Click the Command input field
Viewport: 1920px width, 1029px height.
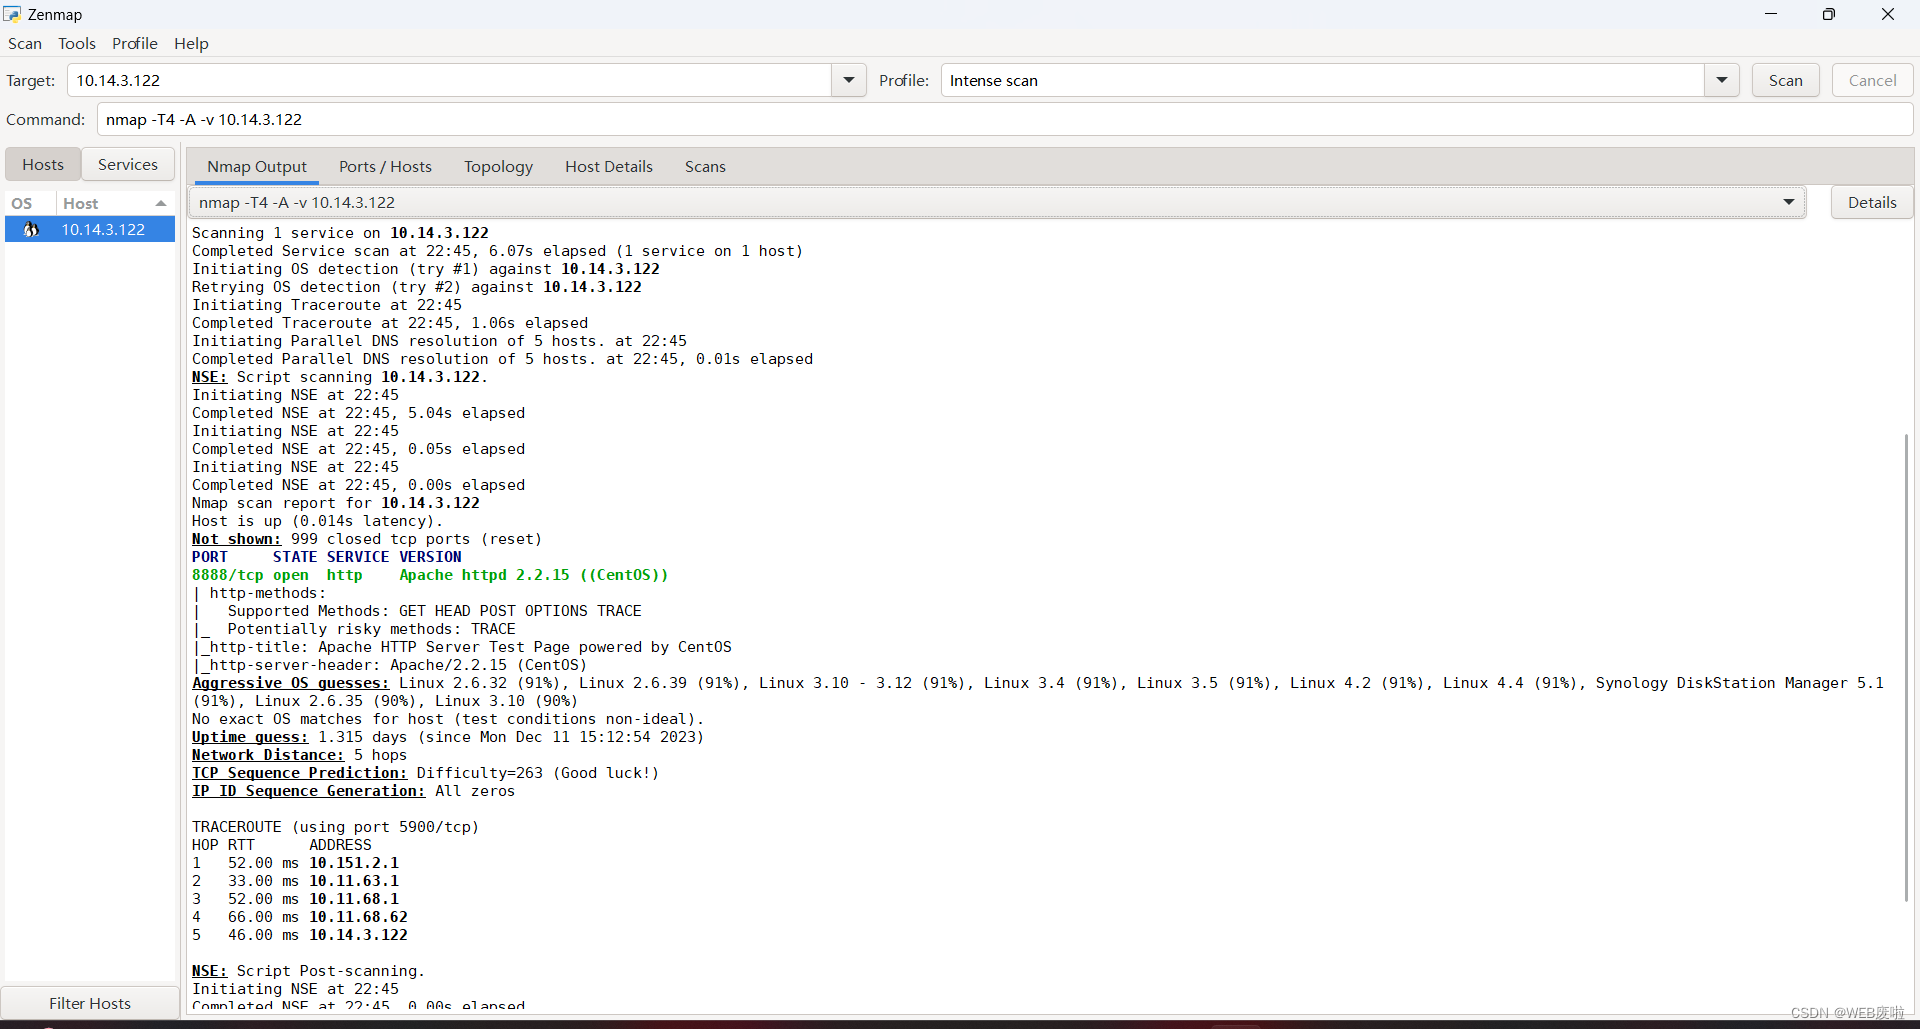point(1005,119)
